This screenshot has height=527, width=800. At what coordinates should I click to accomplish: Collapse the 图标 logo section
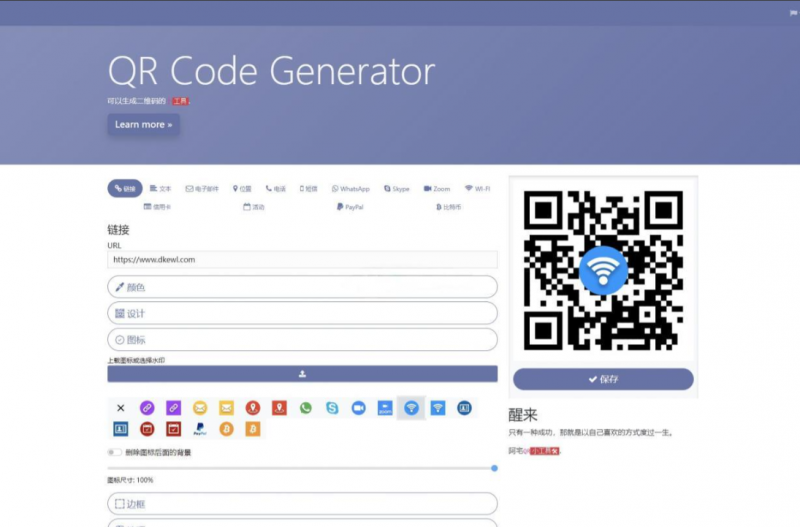click(x=302, y=340)
